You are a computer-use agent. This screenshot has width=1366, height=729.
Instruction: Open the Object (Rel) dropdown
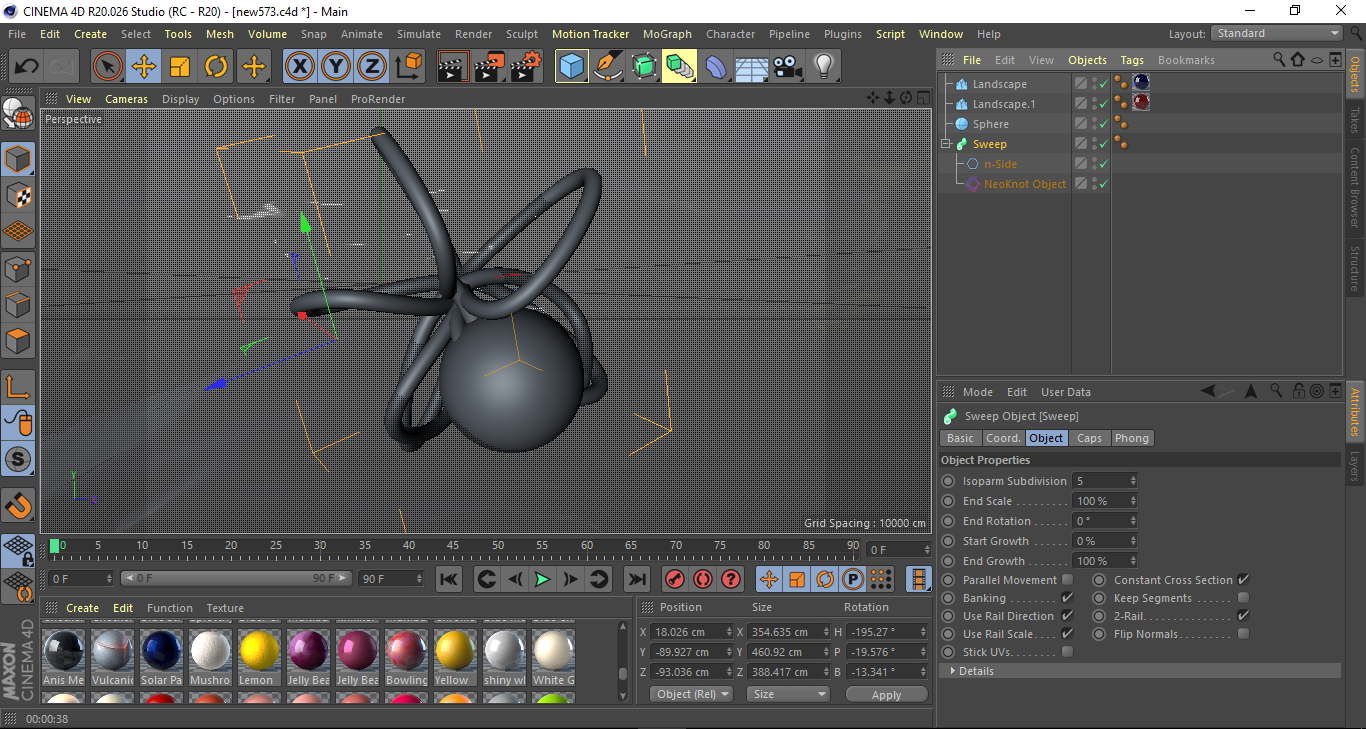690,694
